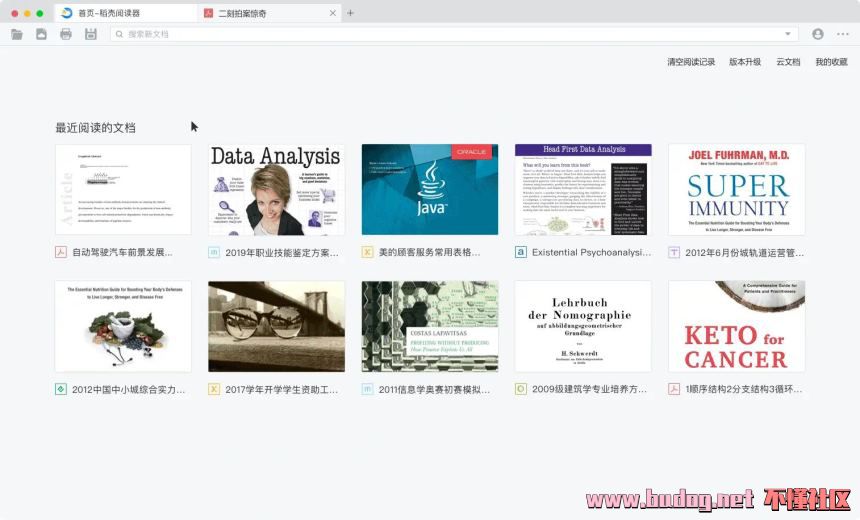Open file name 美的顾客服务常用表格…
The width and height of the screenshot is (860, 520).
tap(429, 252)
